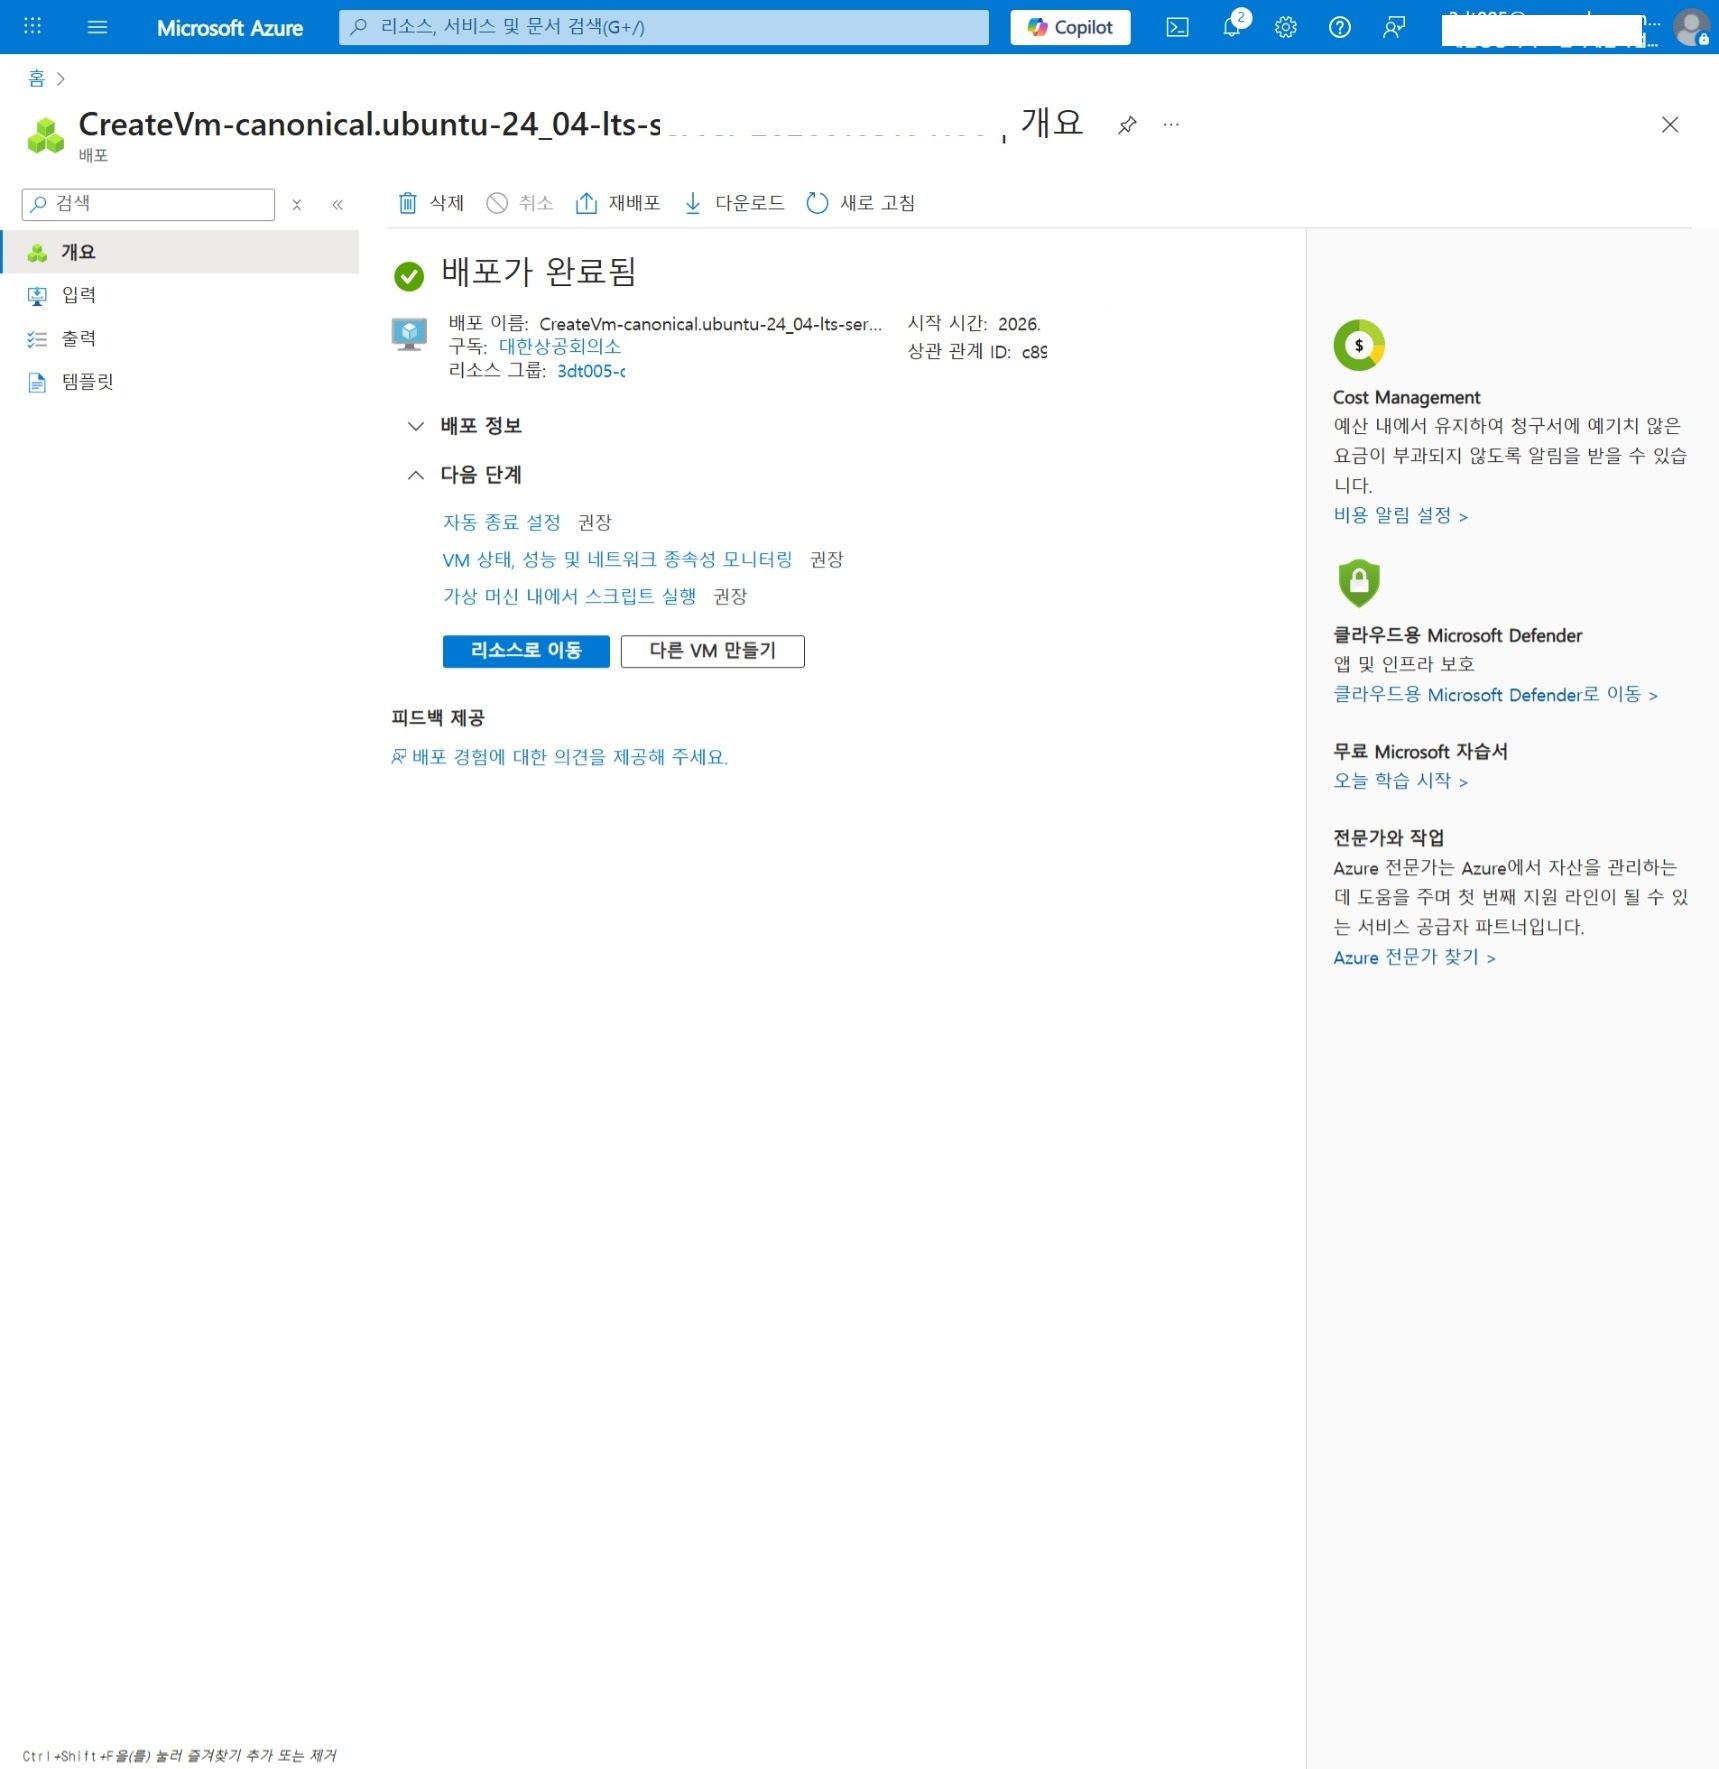
Task: Open the 가상 머신 내에서 스크립트 실행 link
Action: tap(569, 596)
